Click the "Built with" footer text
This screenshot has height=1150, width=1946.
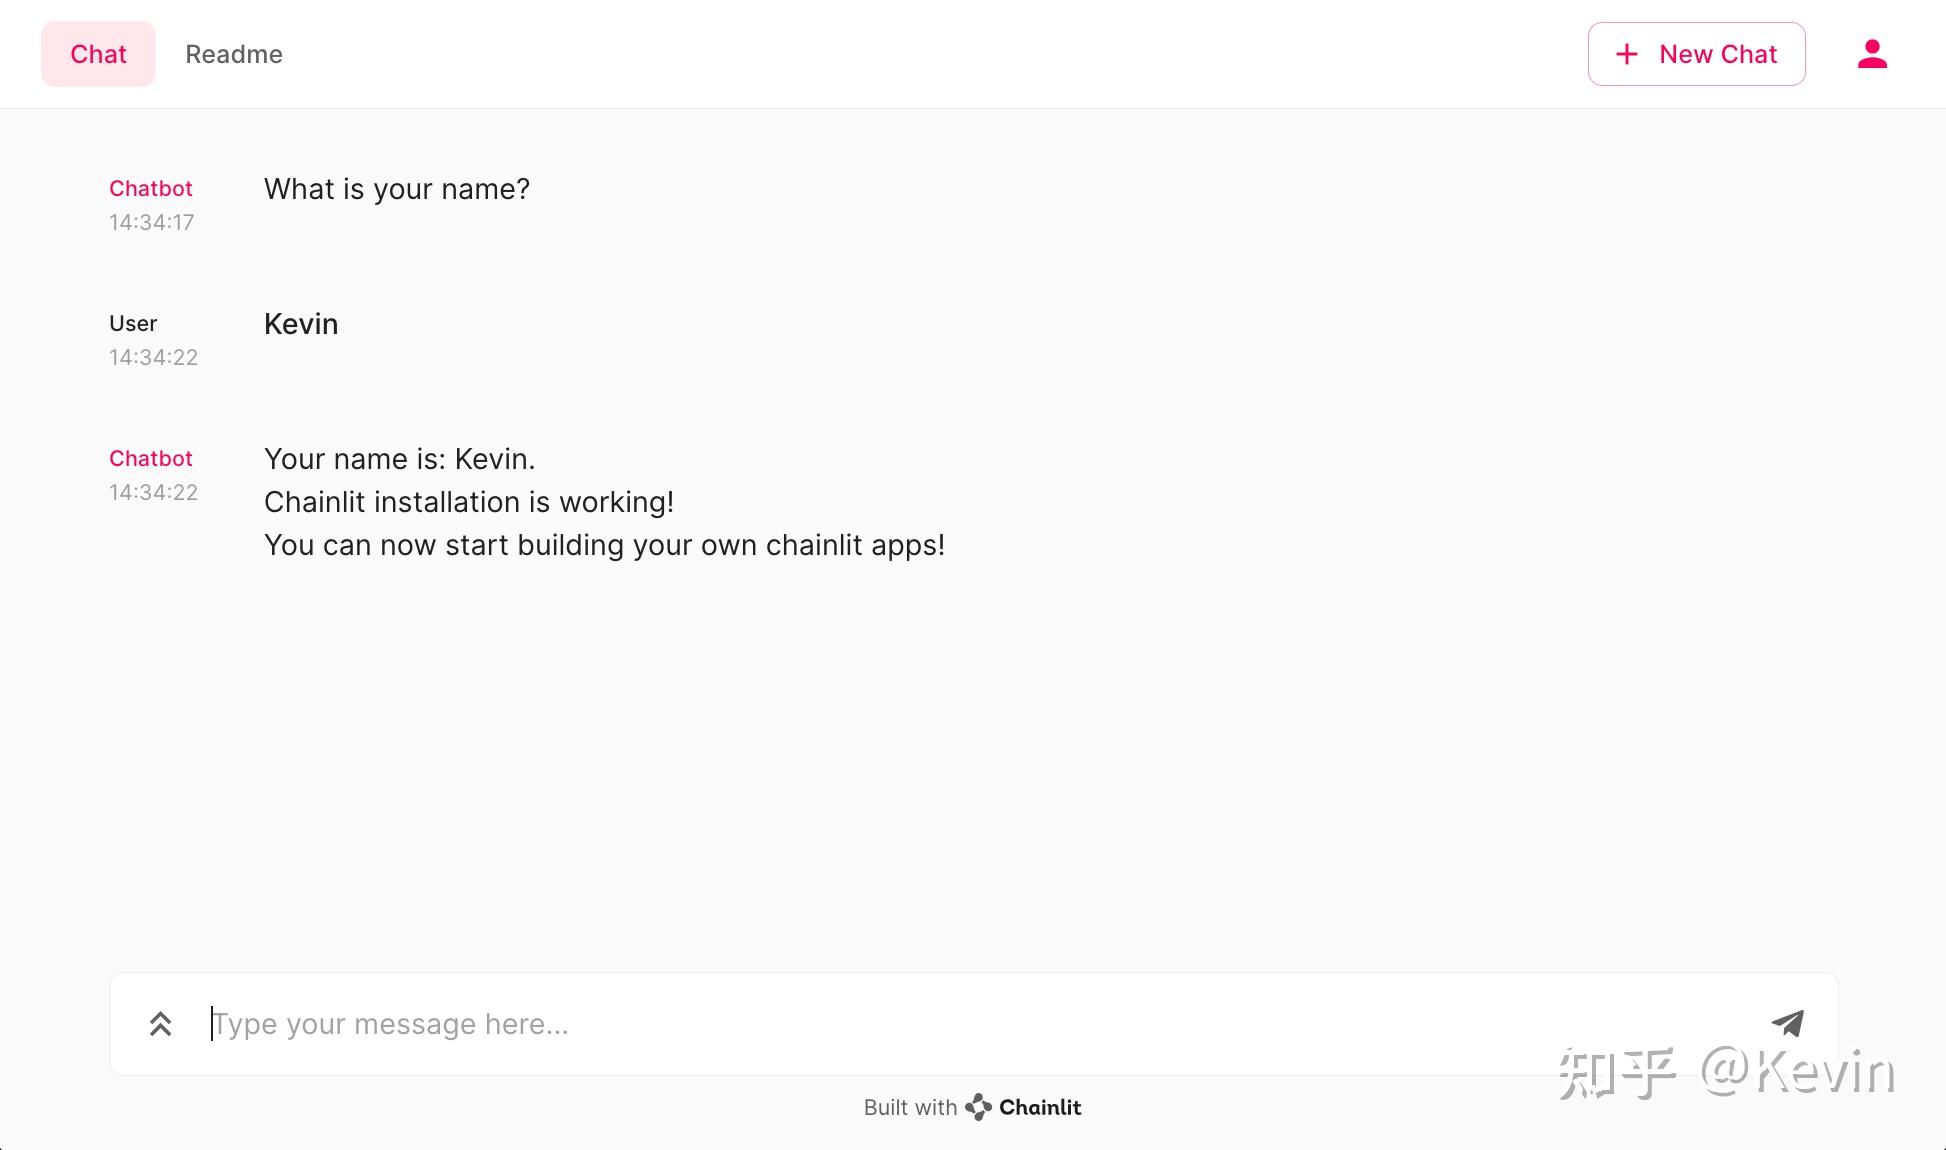(x=910, y=1107)
